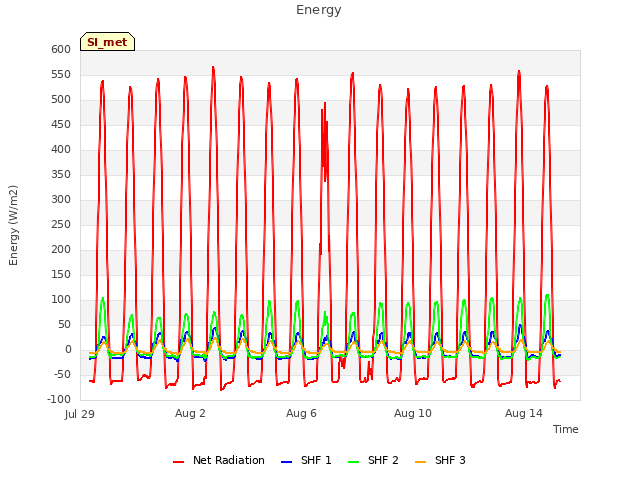
Task: Select the SHF 3 legend entry
Action: coord(440,460)
